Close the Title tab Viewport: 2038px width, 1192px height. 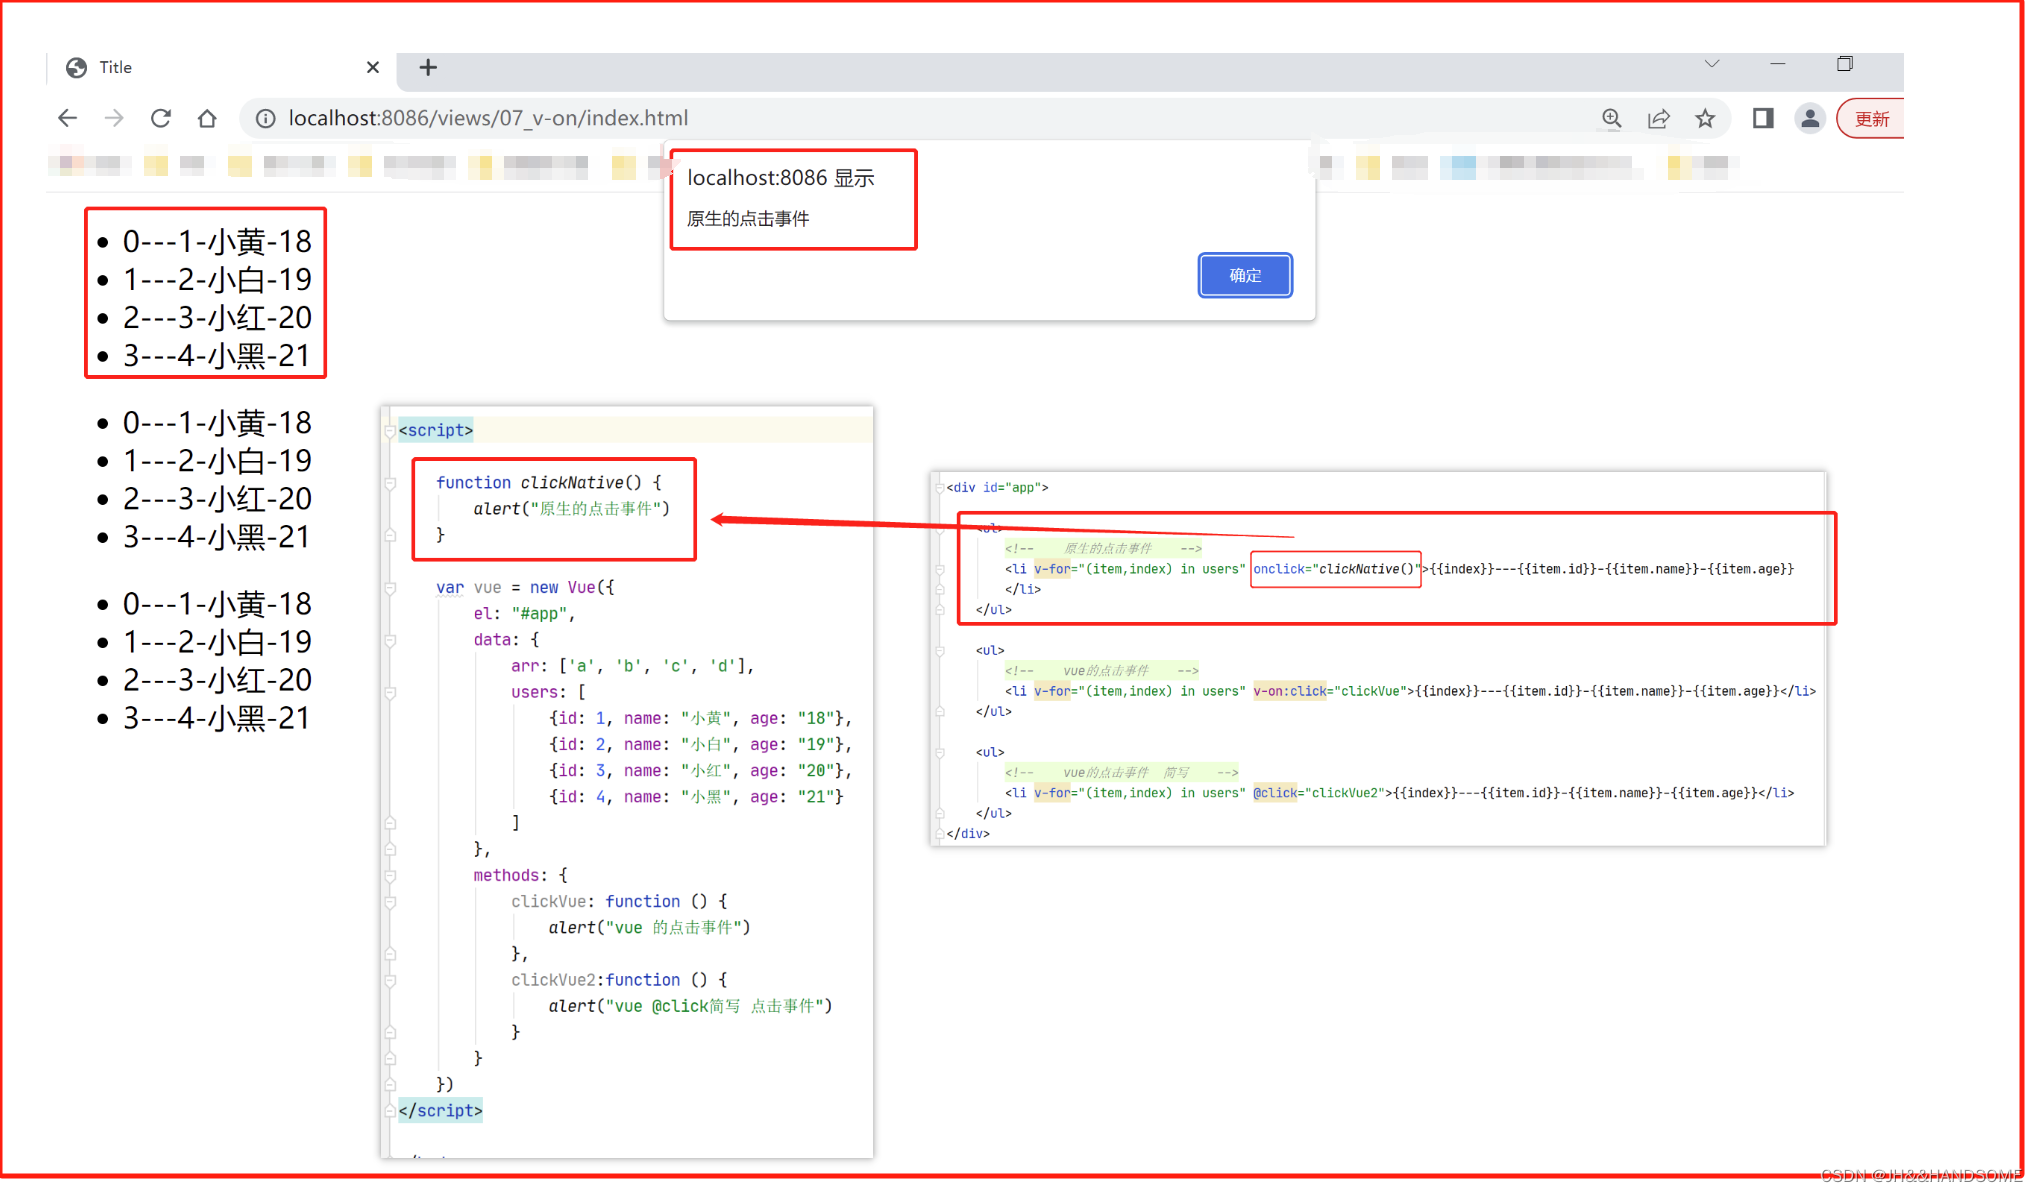point(373,67)
